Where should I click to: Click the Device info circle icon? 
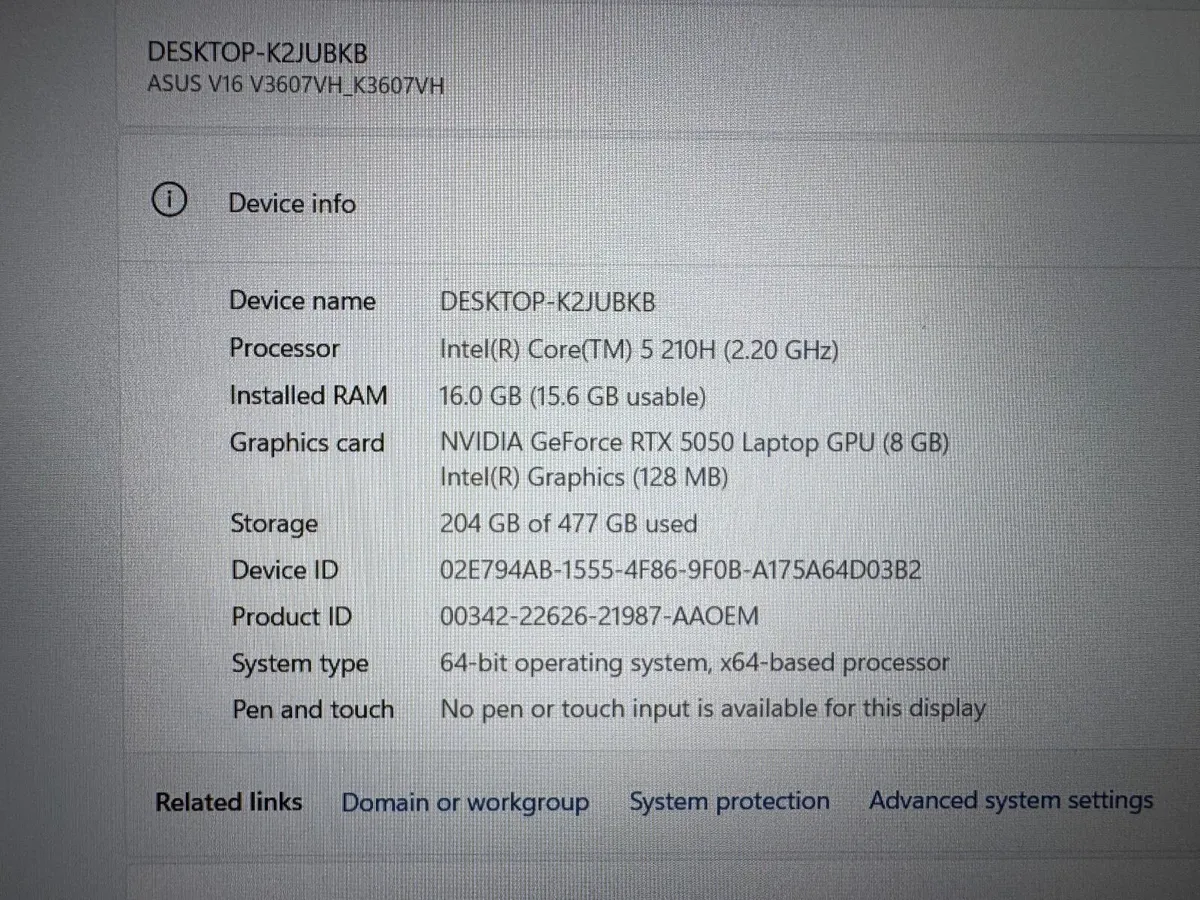[169, 201]
